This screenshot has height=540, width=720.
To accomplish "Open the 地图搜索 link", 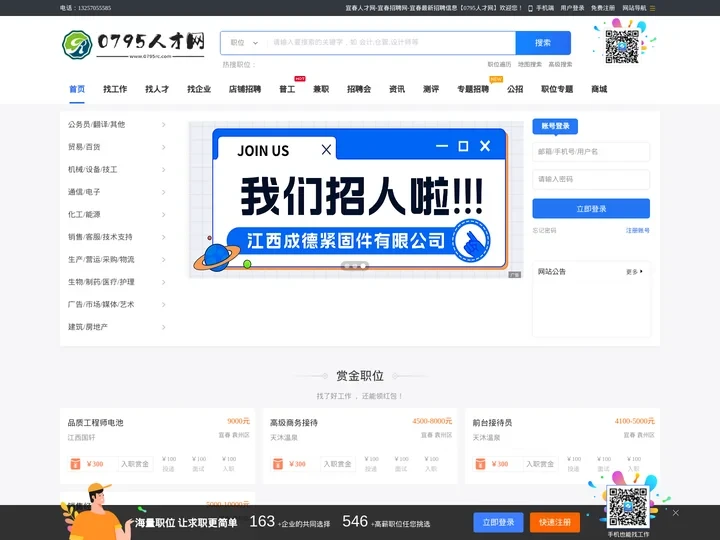I will click(530, 64).
